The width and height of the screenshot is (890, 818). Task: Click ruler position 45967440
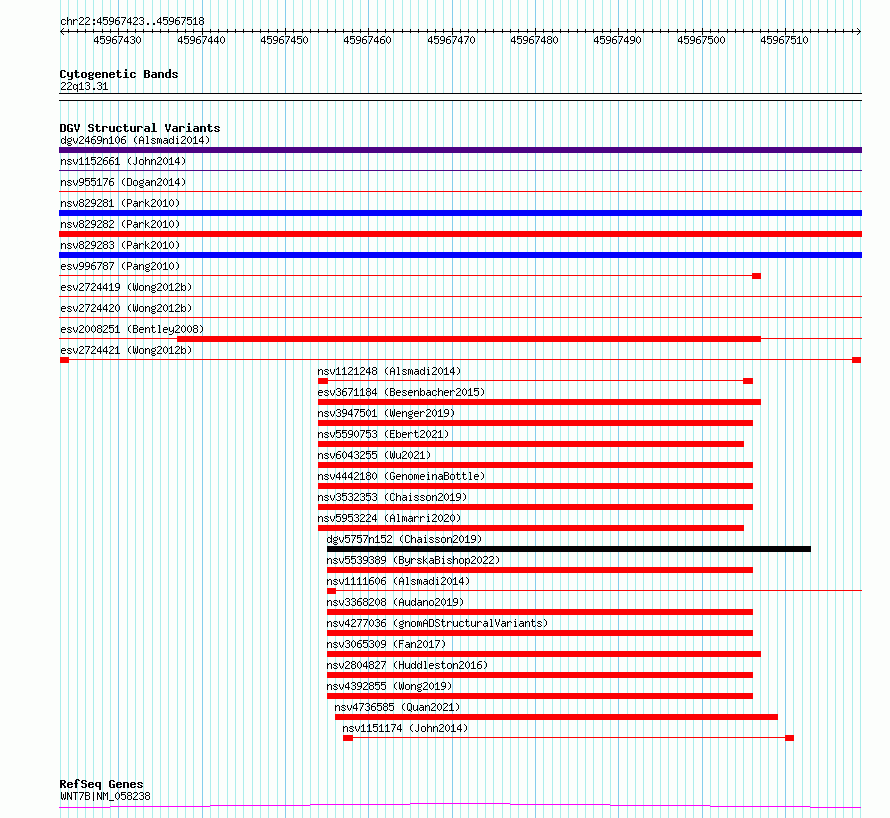(x=201, y=40)
